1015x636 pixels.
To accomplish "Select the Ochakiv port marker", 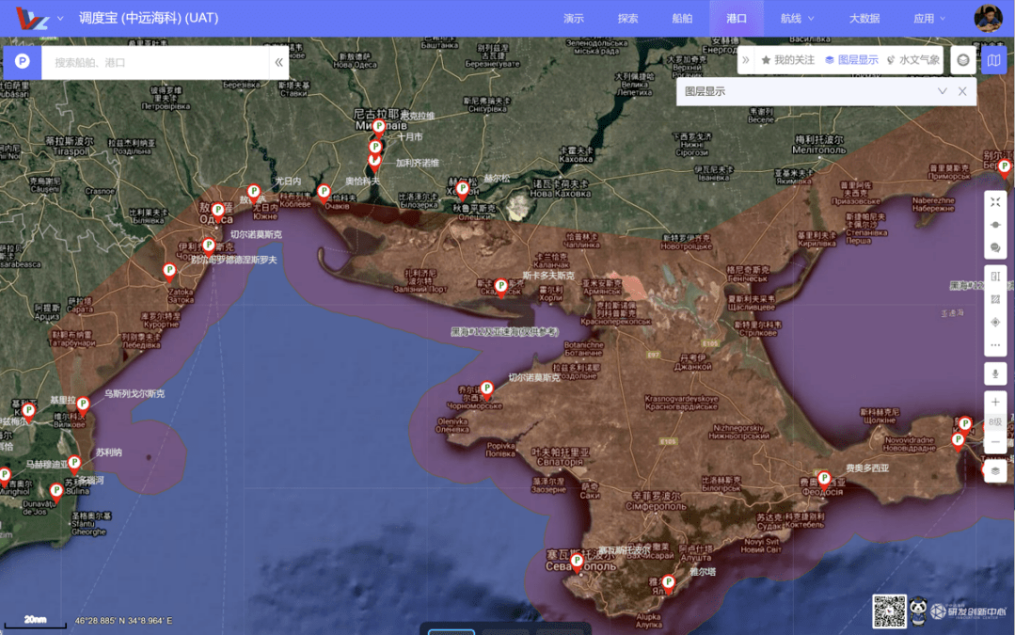I will click(324, 192).
